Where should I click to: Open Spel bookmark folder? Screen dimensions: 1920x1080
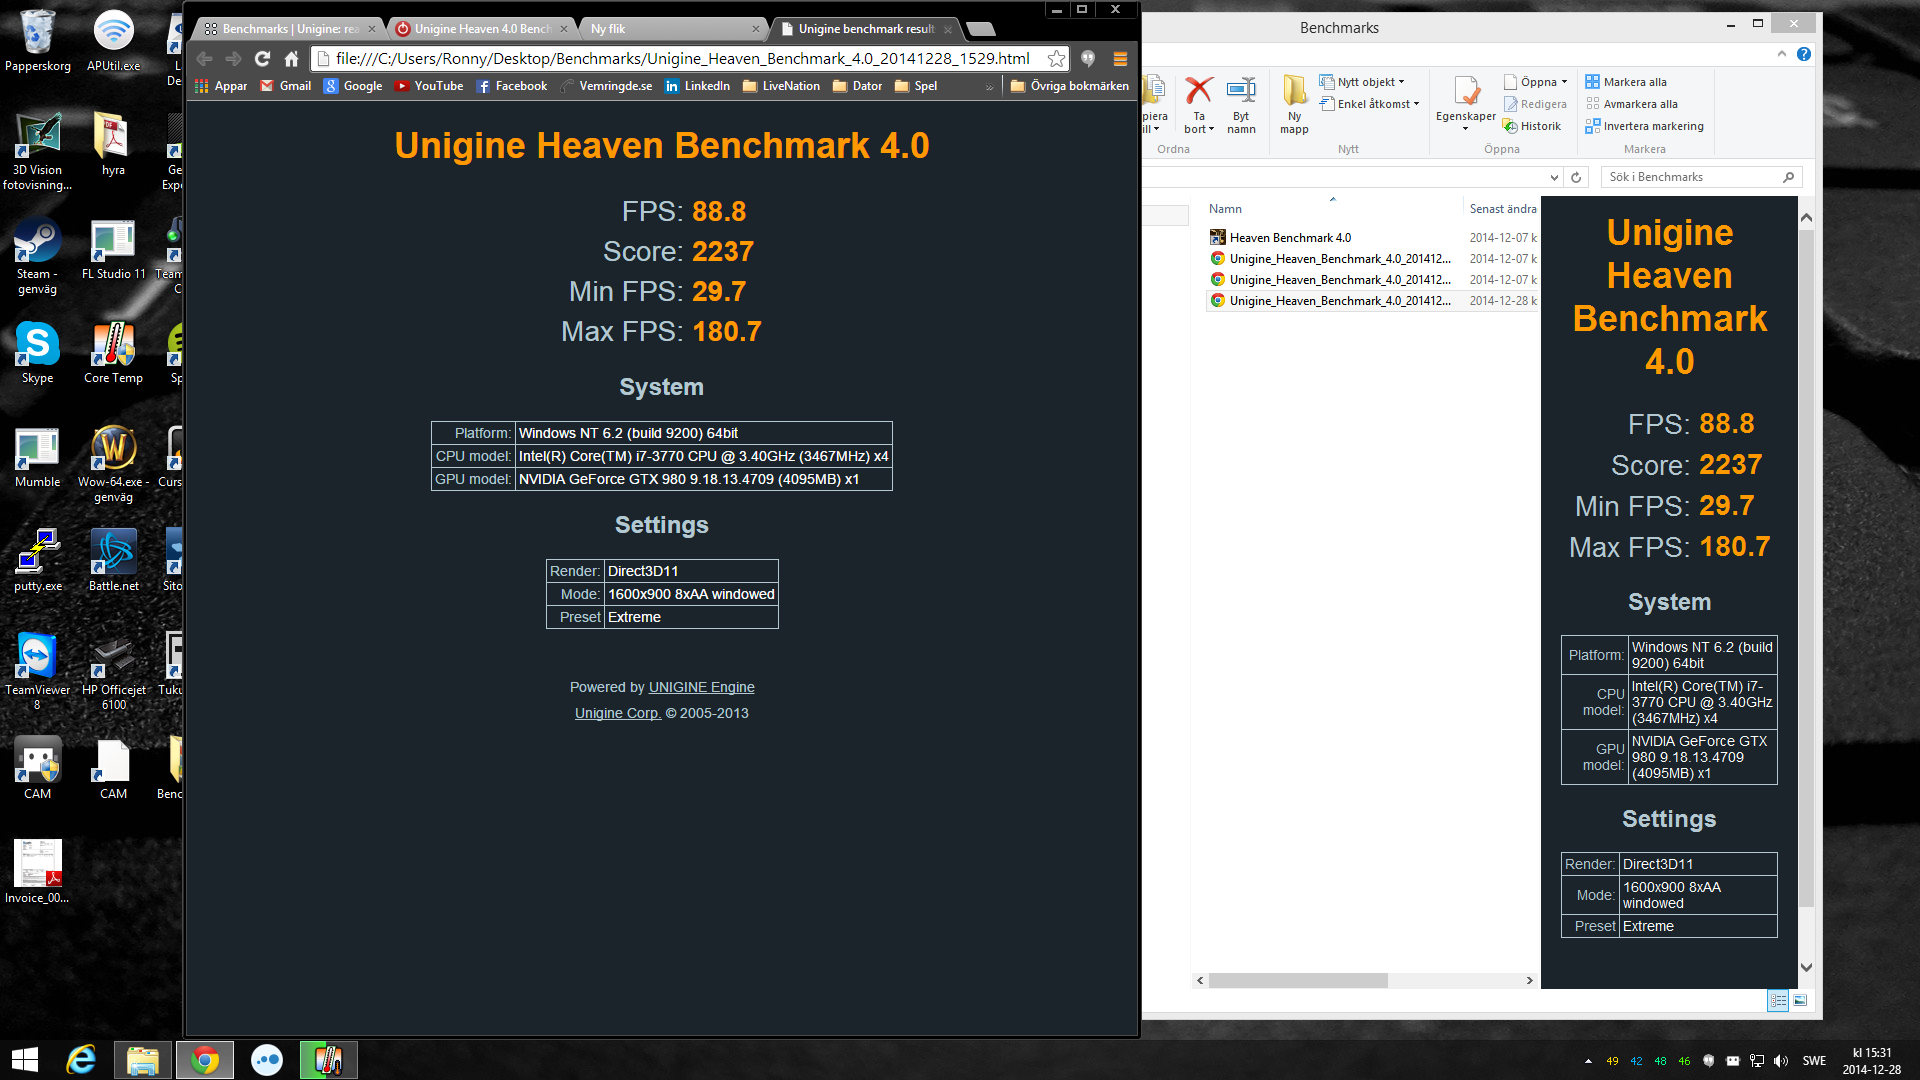point(915,86)
